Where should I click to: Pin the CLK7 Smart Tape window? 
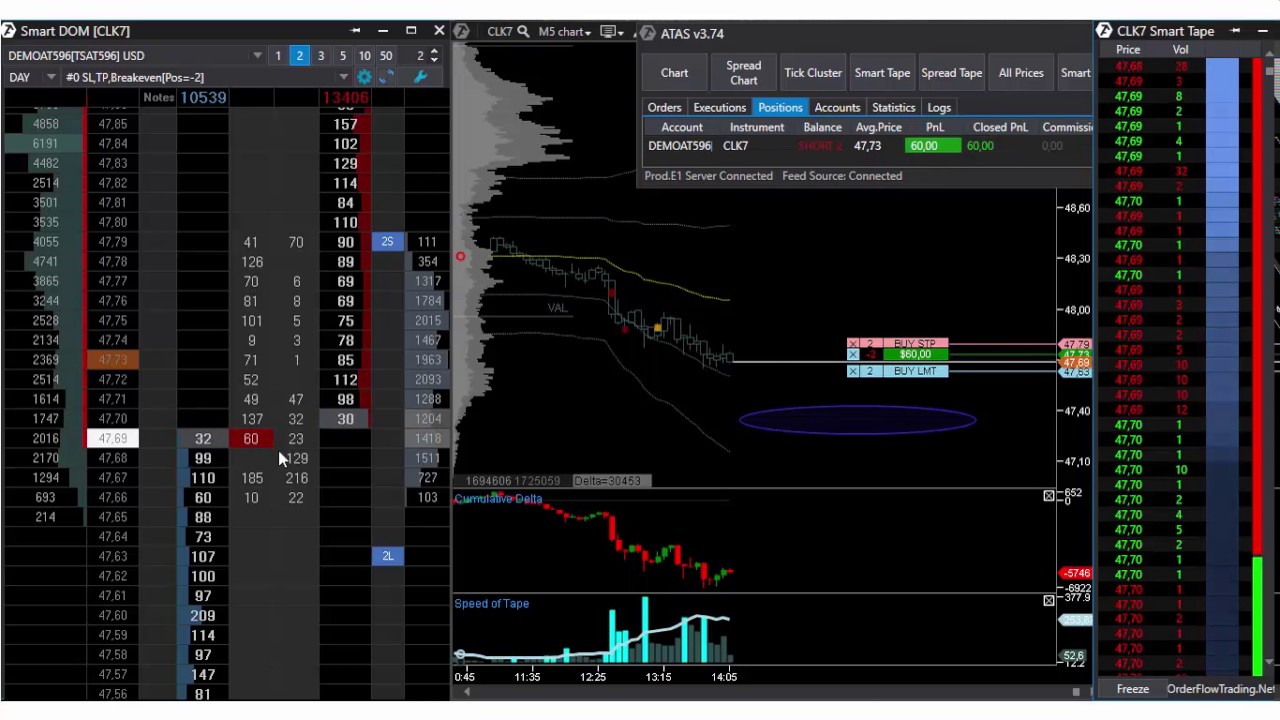pos(1235,31)
